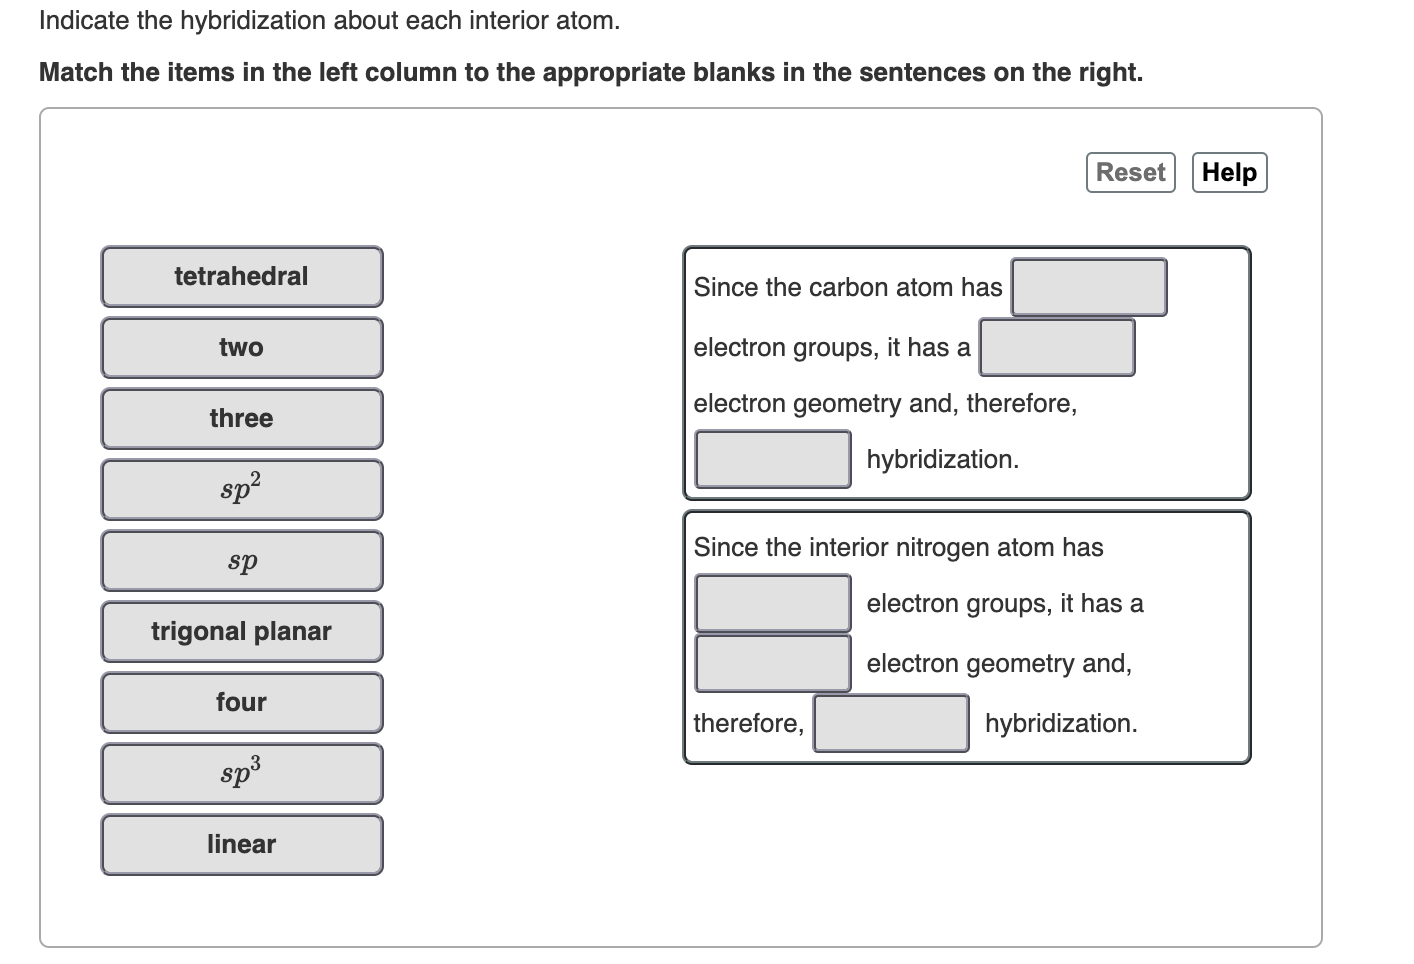
Task: Click the hybridization blank in carbon sentence
Action: click(772, 458)
